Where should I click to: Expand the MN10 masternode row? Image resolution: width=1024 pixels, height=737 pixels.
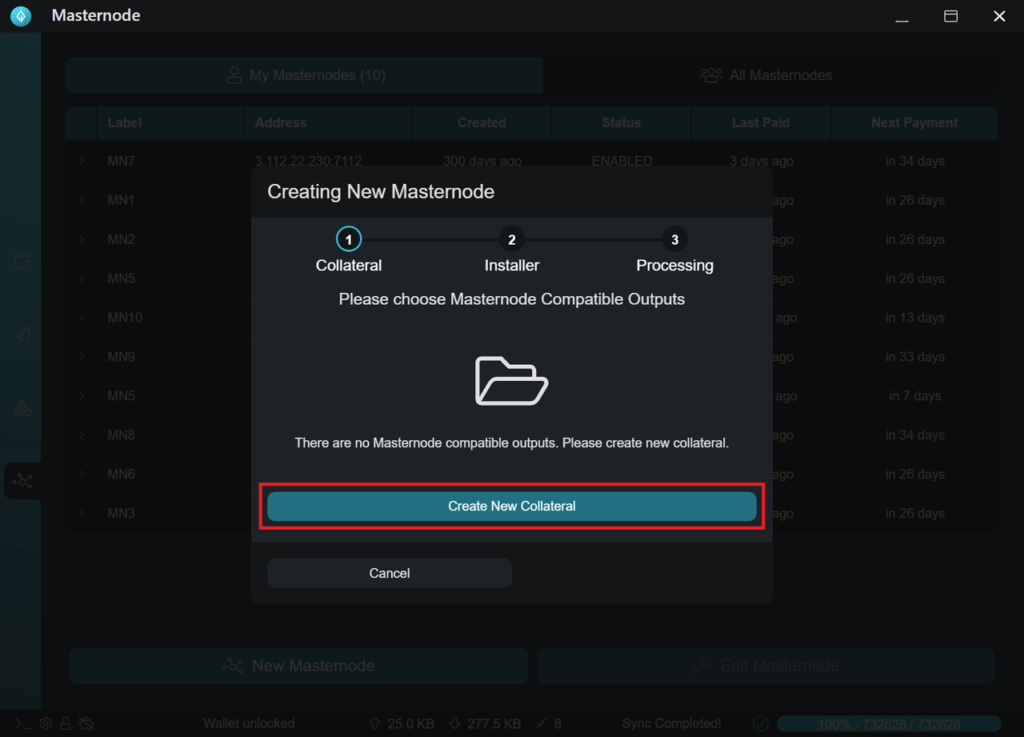point(81,317)
